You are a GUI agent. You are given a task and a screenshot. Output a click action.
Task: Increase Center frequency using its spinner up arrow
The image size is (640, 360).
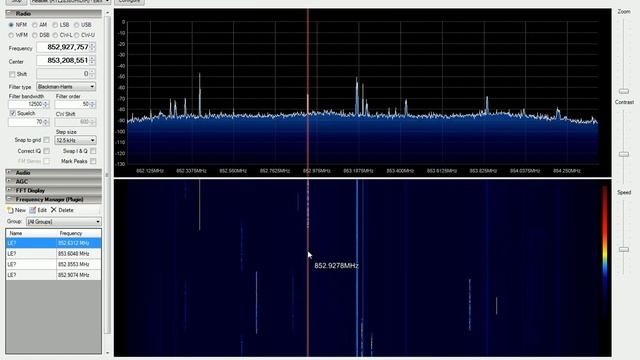tap(93, 58)
